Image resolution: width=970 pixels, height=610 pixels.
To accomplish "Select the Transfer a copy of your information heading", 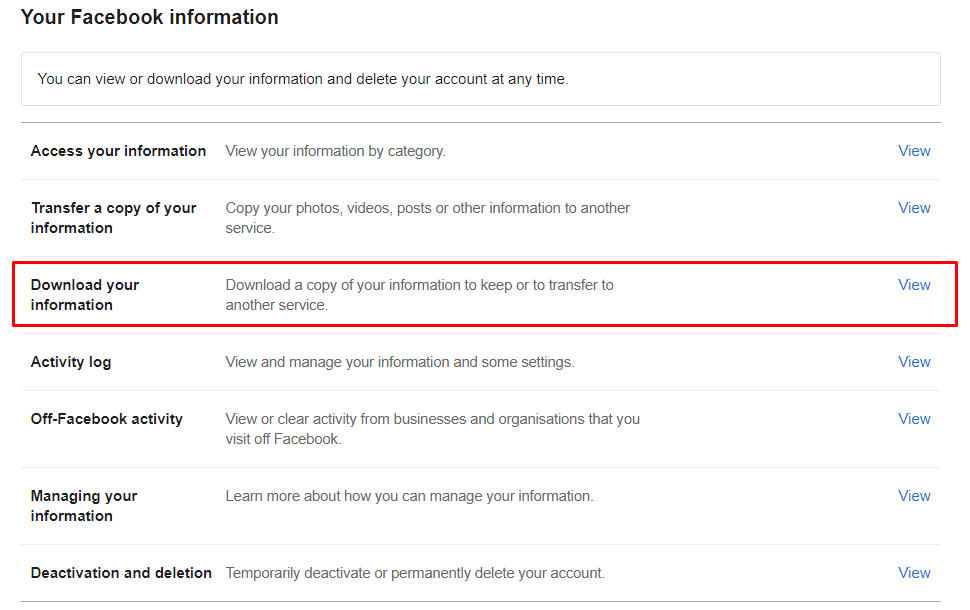I will [x=114, y=218].
